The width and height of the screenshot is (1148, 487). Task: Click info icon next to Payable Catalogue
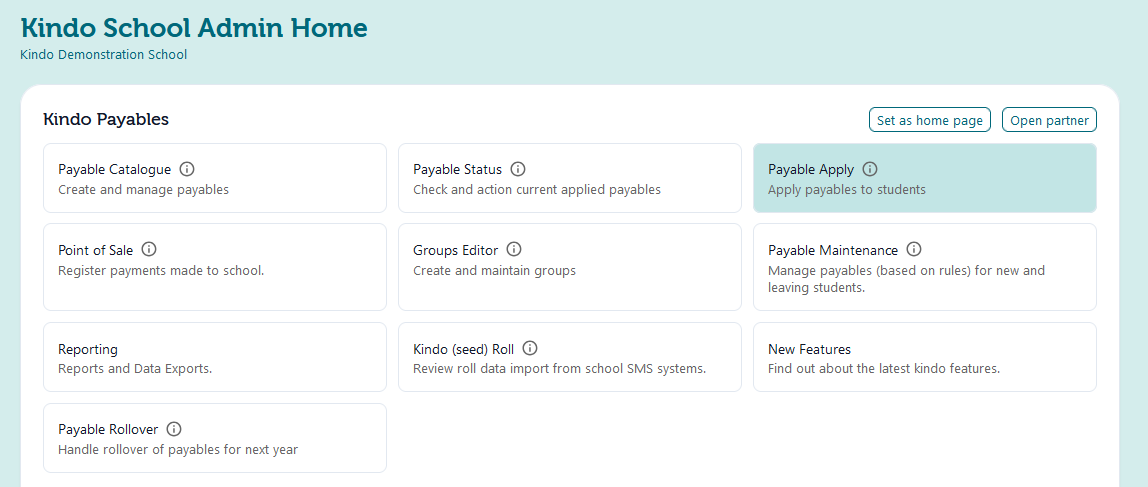pos(187,169)
